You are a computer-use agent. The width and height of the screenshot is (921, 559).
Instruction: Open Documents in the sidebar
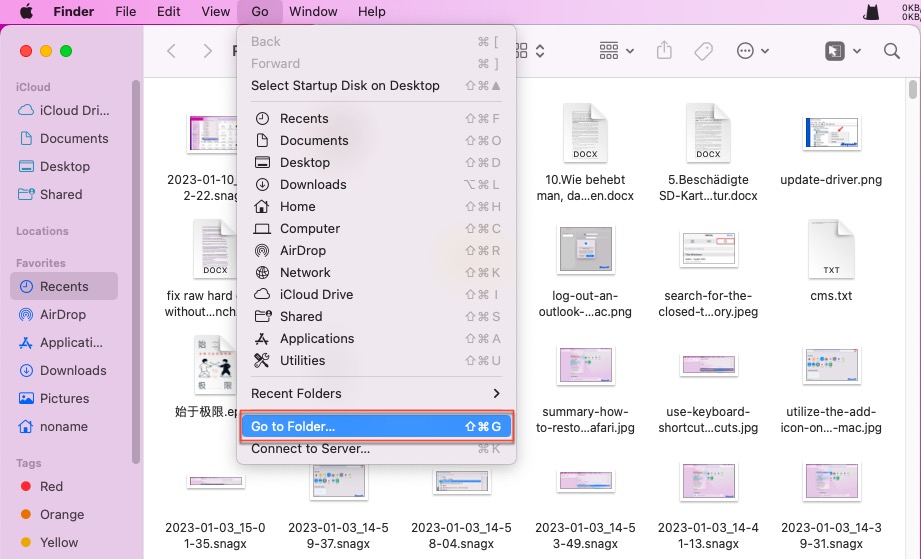[64, 139]
